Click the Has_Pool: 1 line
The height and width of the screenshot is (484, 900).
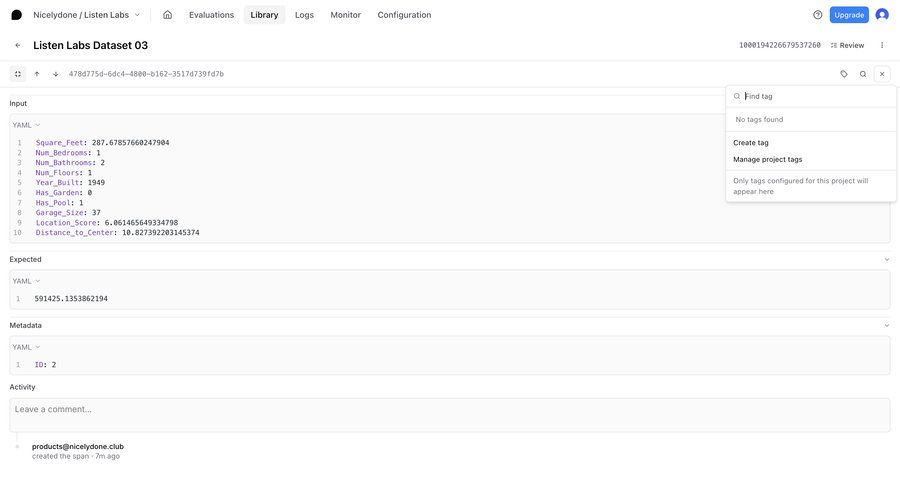pos(59,203)
